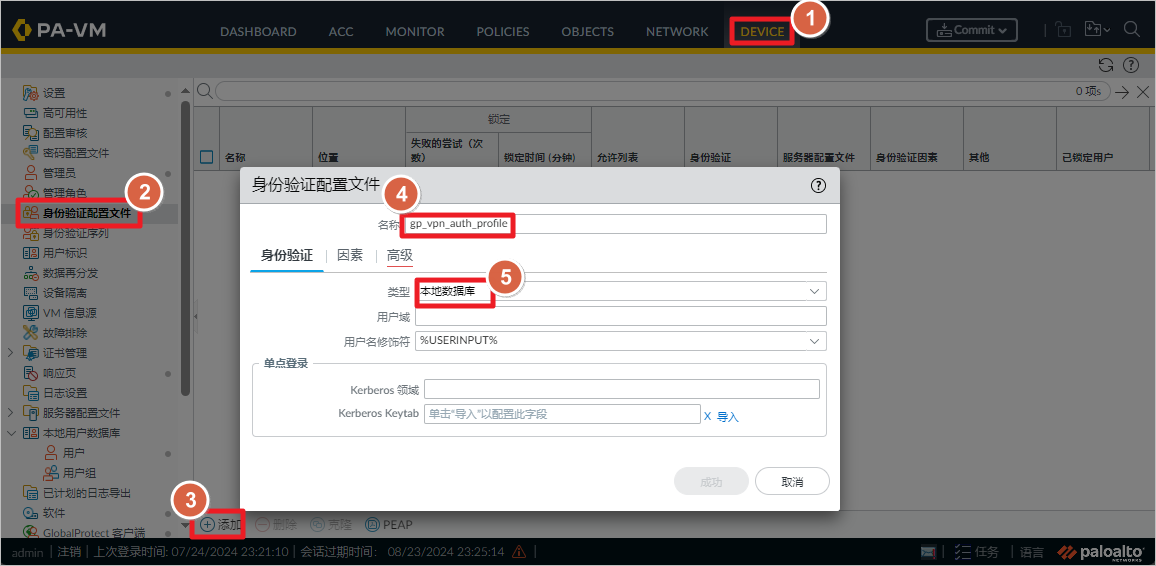Click the 名称 input field
The image size is (1156, 566).
click(x=615, y=224)
